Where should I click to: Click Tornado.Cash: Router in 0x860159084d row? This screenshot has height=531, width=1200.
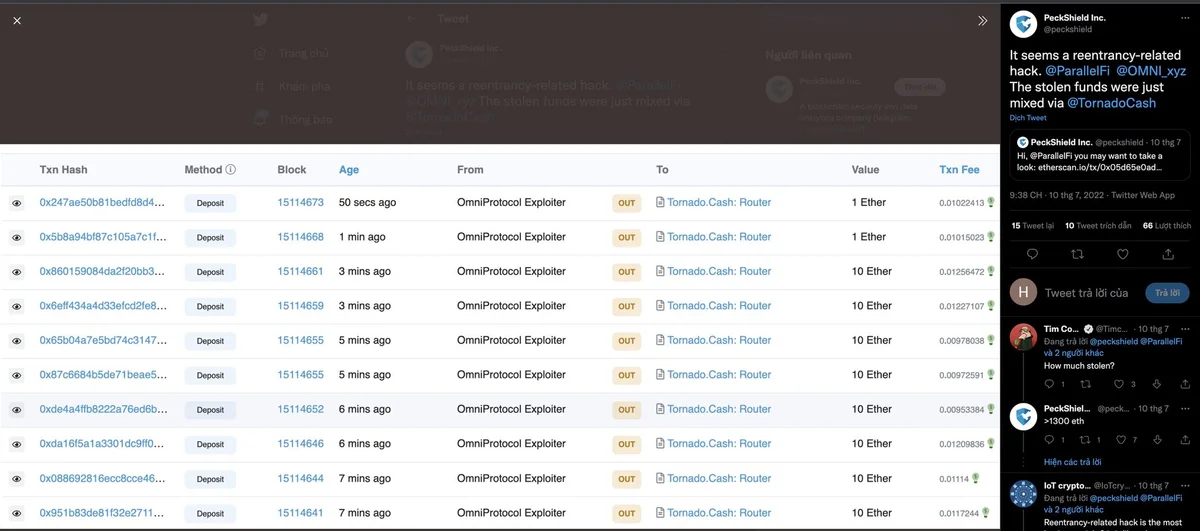pos(719,271)
